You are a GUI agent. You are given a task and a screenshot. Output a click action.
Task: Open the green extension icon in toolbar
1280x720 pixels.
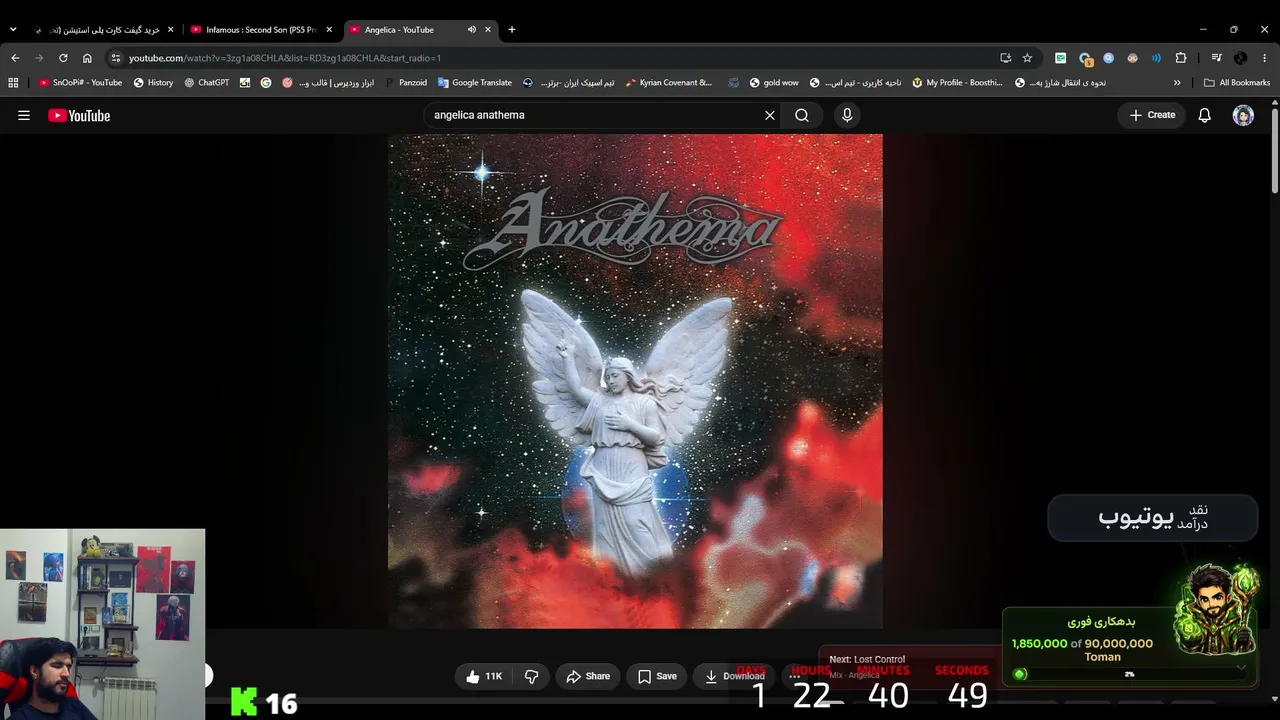1060,58
